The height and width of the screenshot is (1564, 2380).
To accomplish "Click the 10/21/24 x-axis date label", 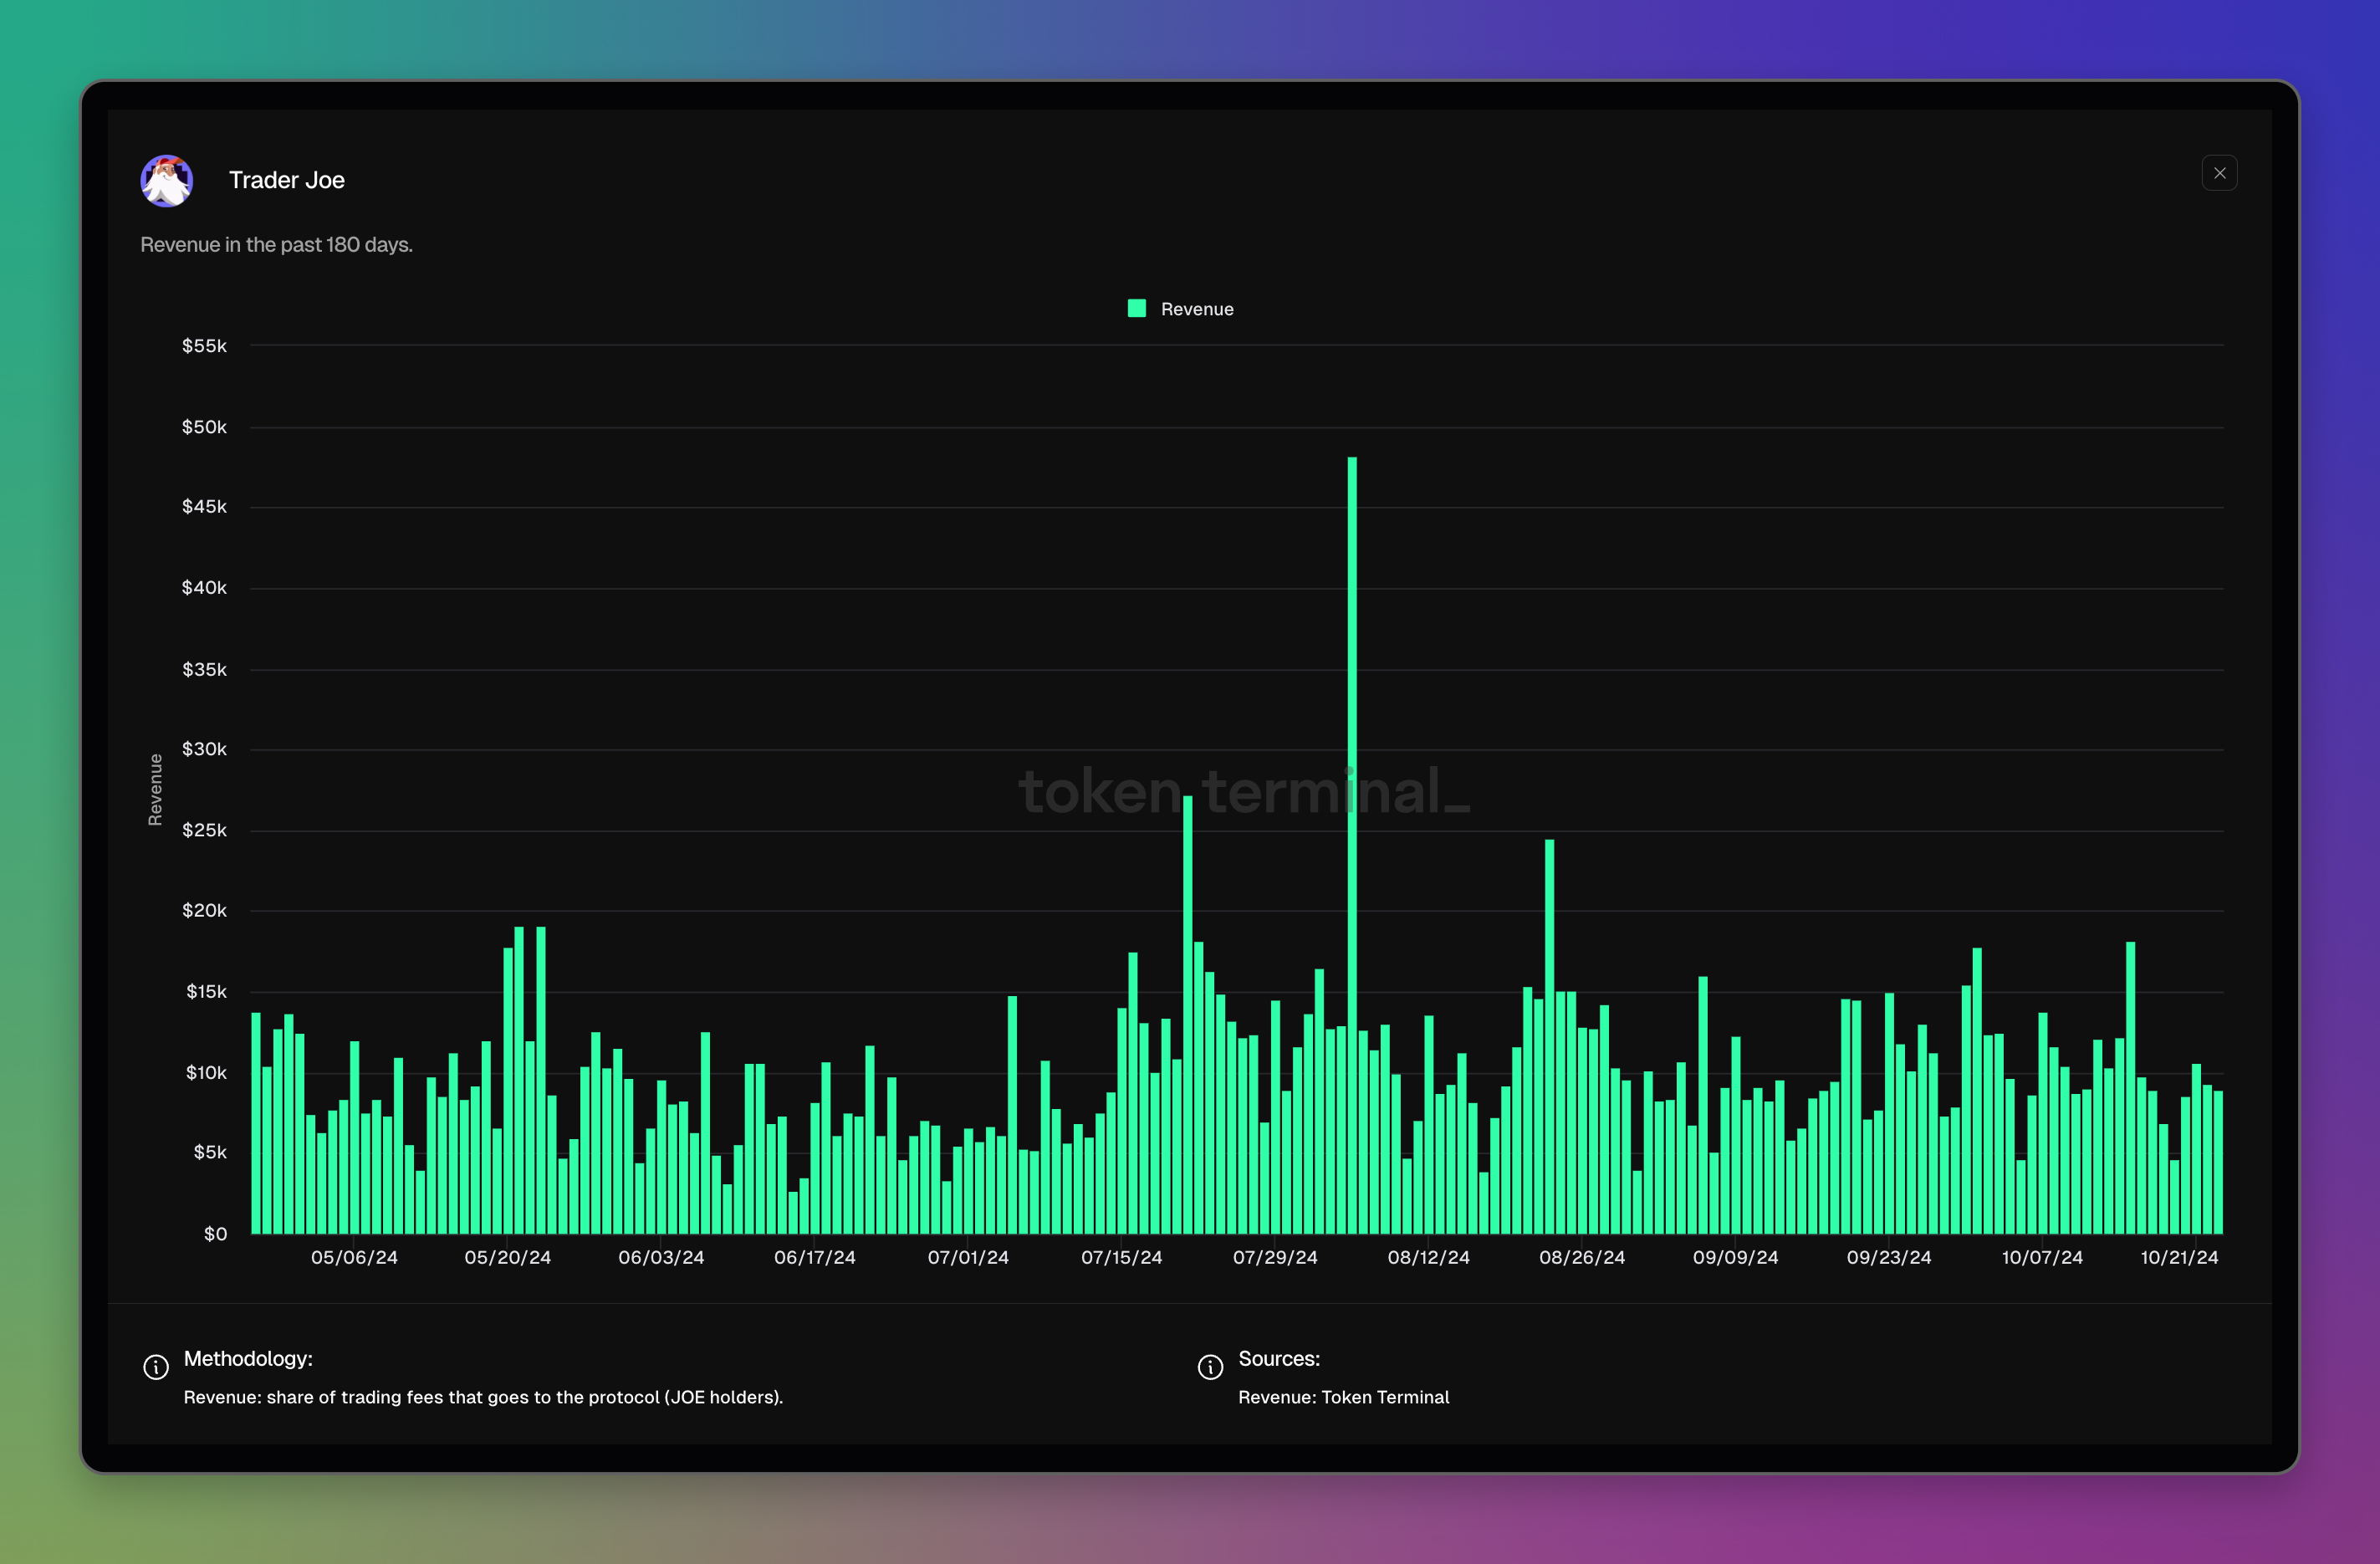I will pyautogui.click(x=2179, y=1257).
